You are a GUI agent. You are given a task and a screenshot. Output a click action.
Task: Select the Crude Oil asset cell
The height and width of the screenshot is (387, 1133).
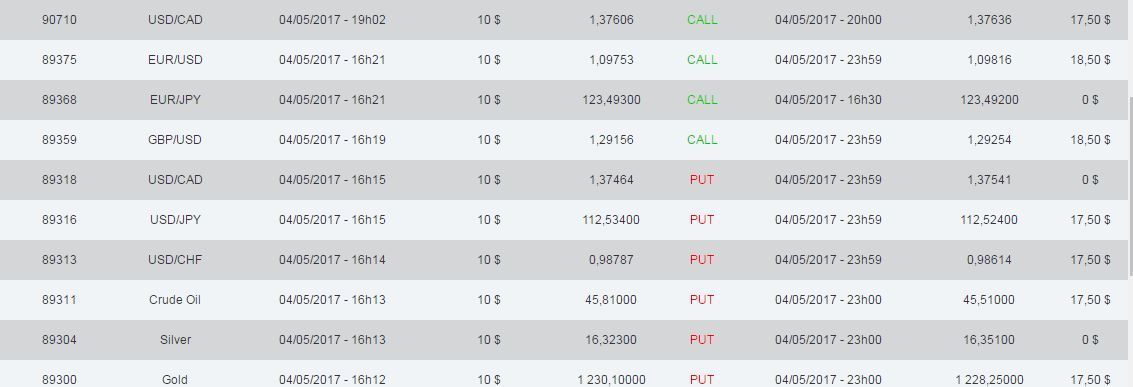(175, 300)
